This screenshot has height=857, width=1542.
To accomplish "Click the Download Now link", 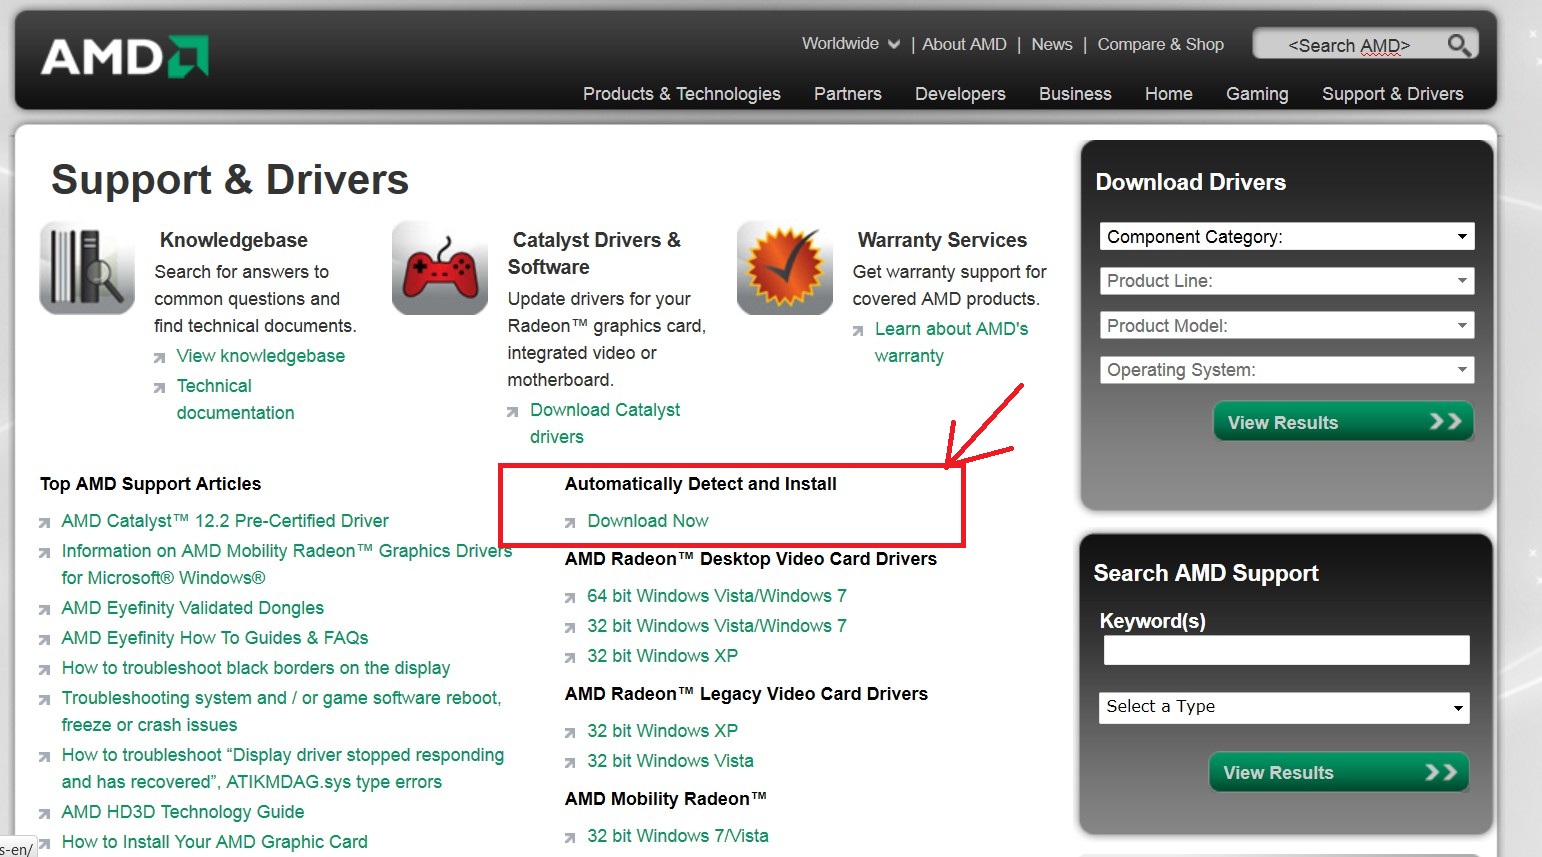I will [x=648, y=521].
